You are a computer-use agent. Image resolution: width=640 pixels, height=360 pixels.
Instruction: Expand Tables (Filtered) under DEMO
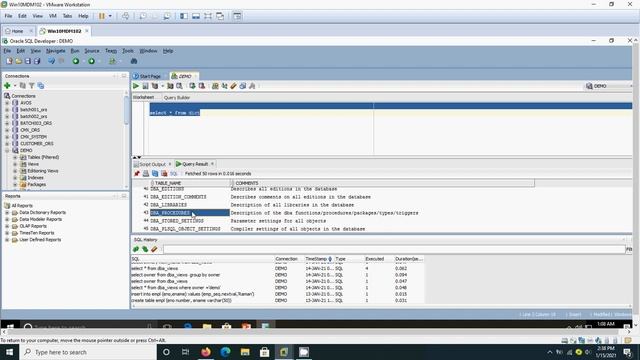pos(15,157)
